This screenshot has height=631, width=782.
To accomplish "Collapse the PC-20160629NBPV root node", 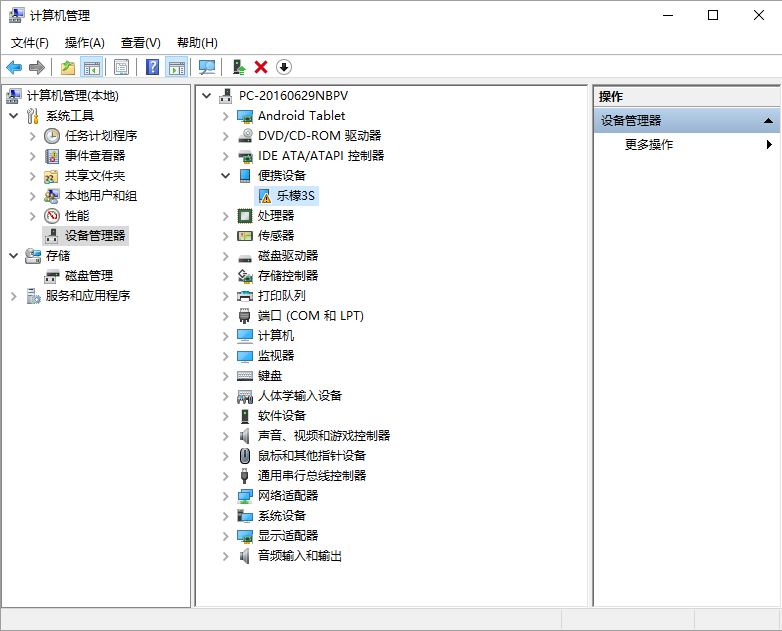I will click(206, 96).
